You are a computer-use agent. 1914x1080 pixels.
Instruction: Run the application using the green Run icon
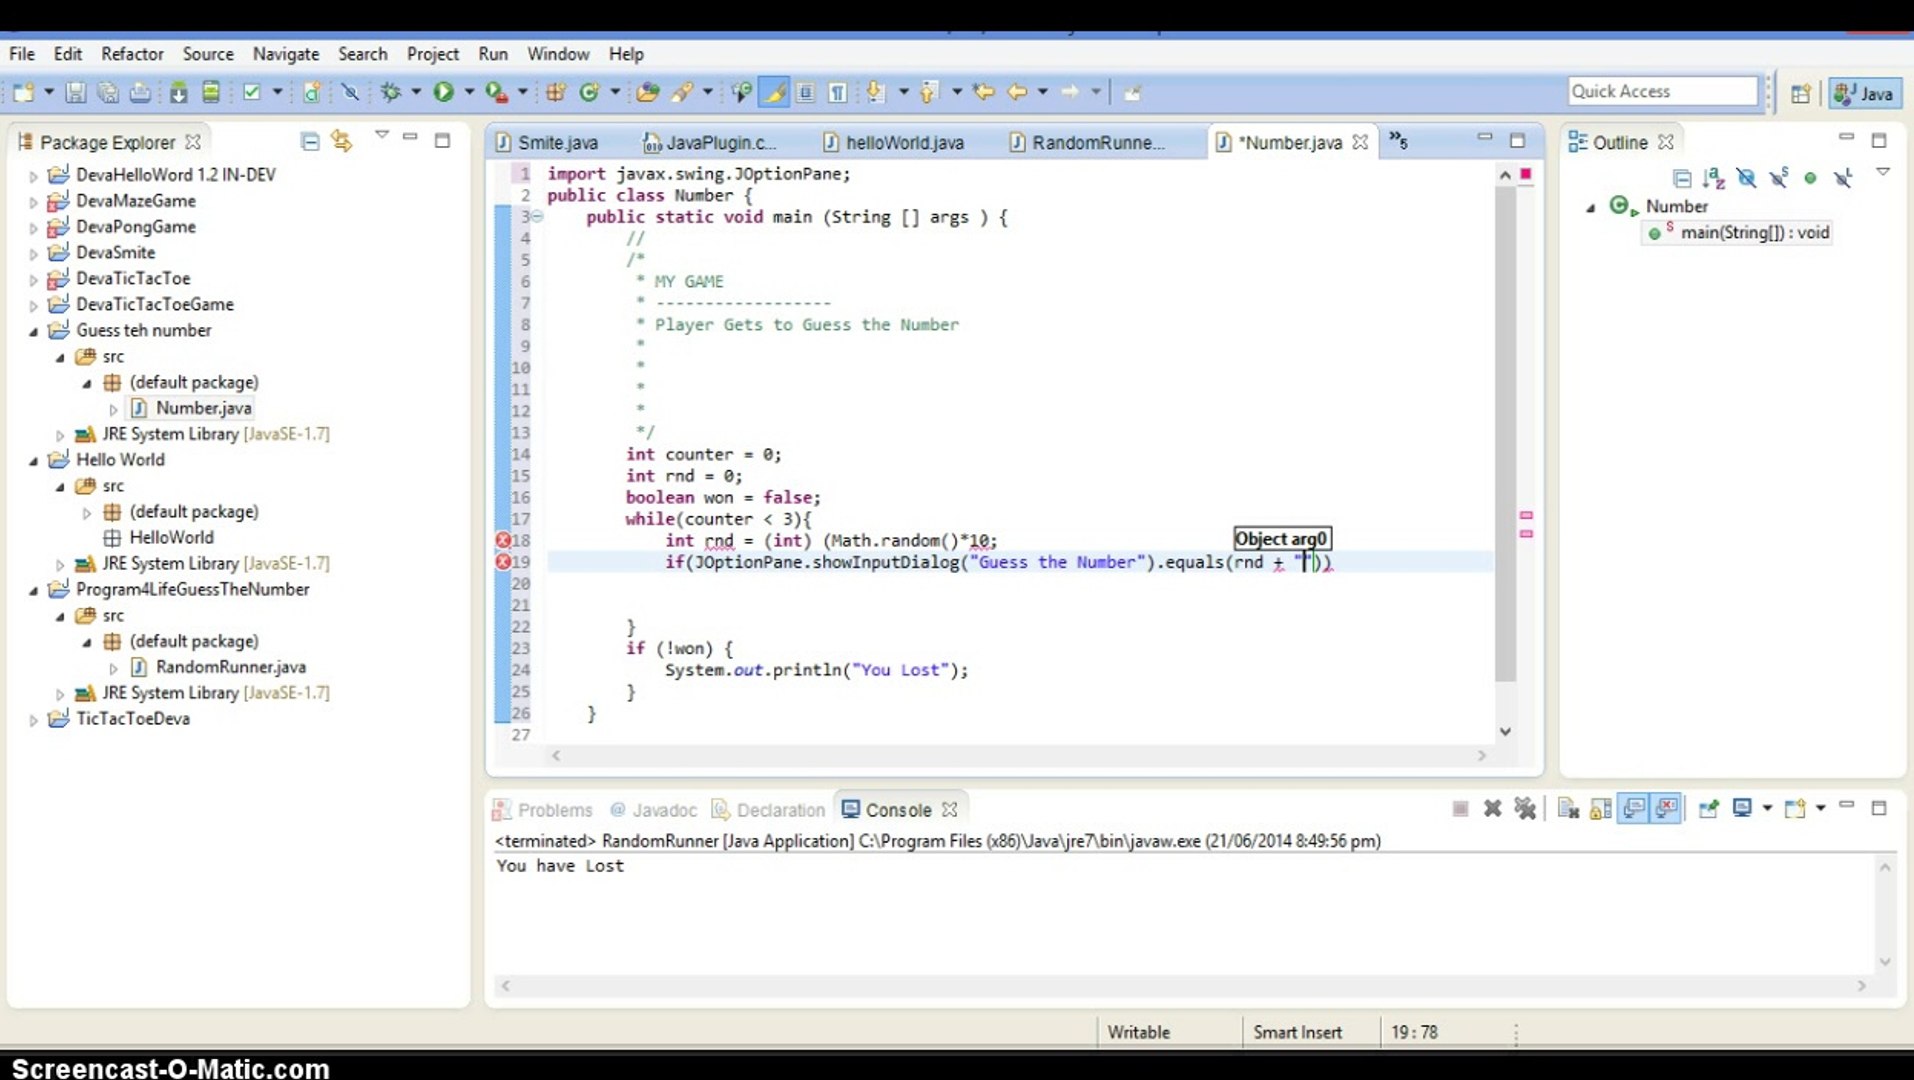(444, 92)
